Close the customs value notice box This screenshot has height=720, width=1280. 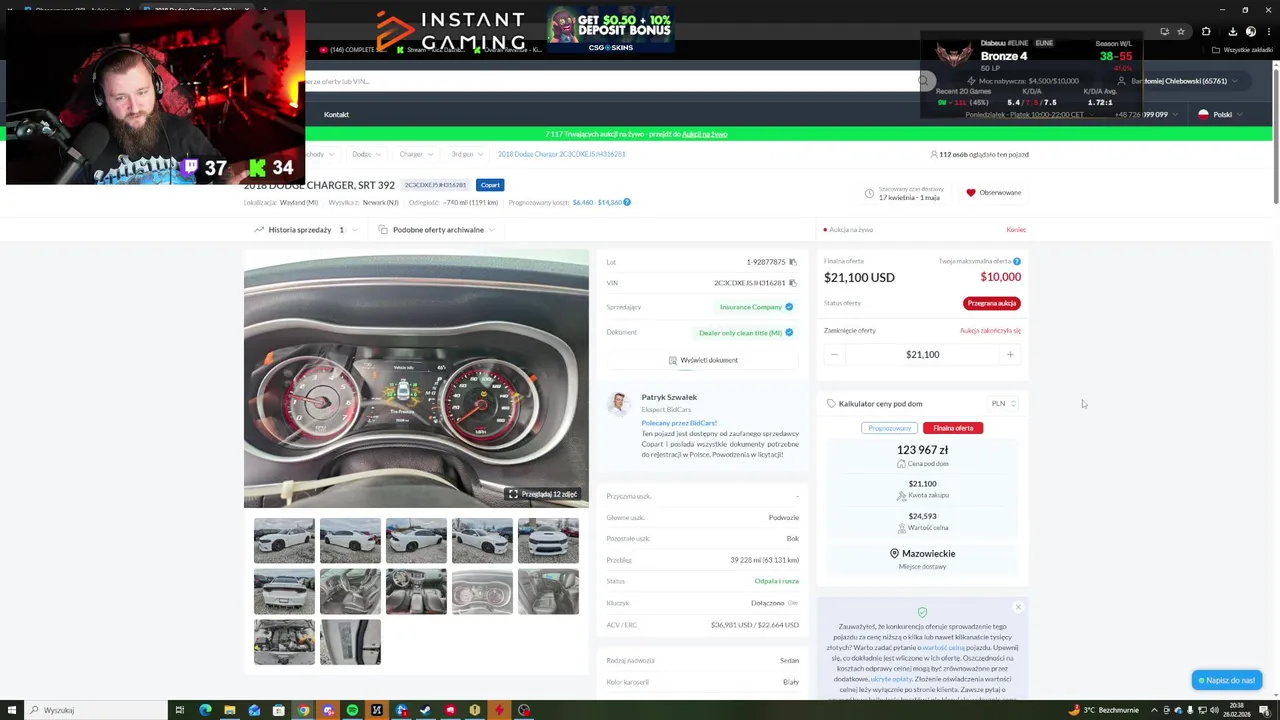[x=1018, y=607]
